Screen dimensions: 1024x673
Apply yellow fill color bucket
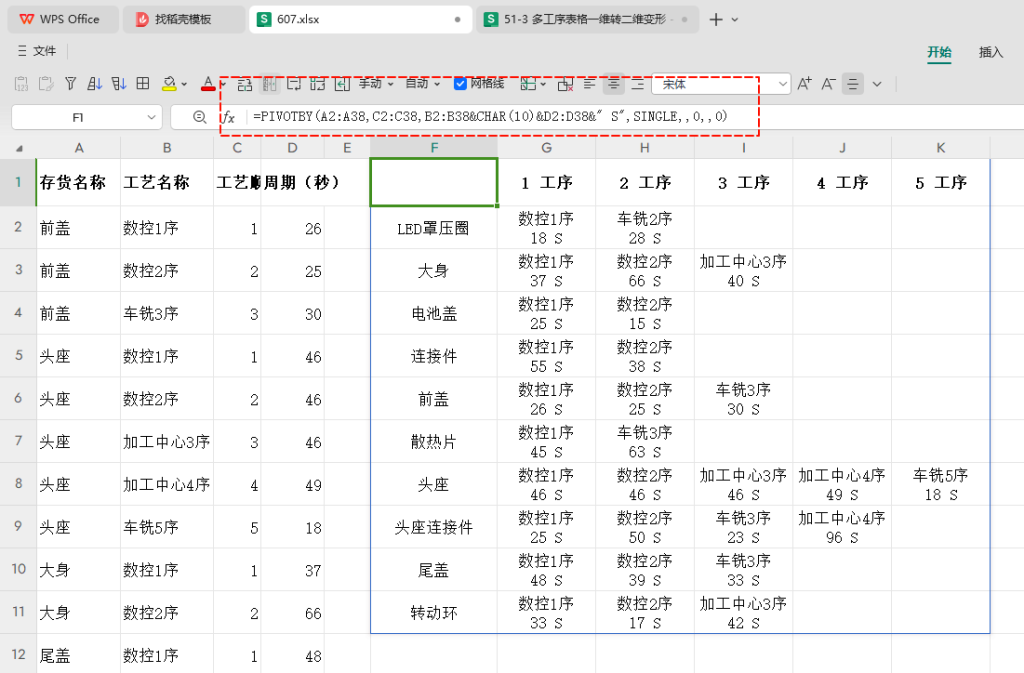click(169, 84)
